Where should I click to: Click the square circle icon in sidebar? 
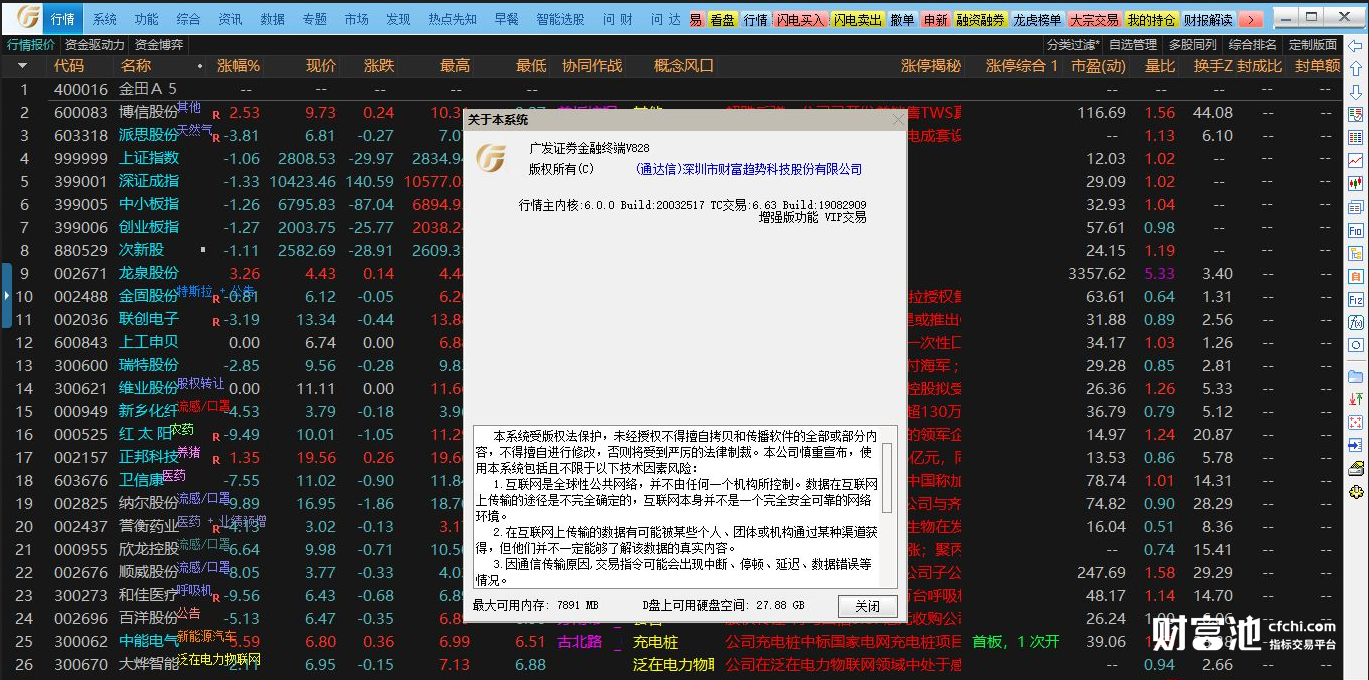1356,345
